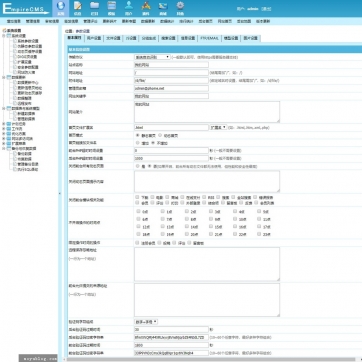Click the page icon for DIGG顶设置 tree item
This screenshot has width=362, height=362.
pos(15,57)
